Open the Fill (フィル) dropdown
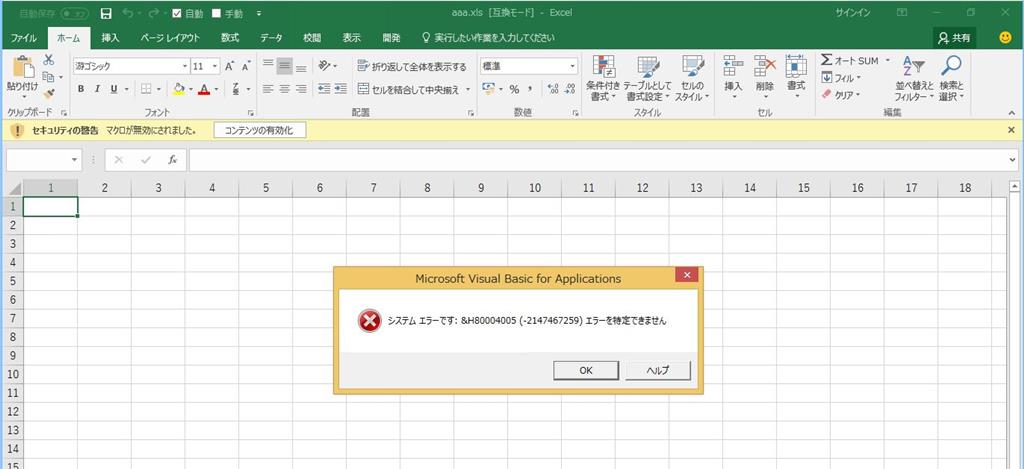This screenshot has width=1024, height=469. pos(841,78)
